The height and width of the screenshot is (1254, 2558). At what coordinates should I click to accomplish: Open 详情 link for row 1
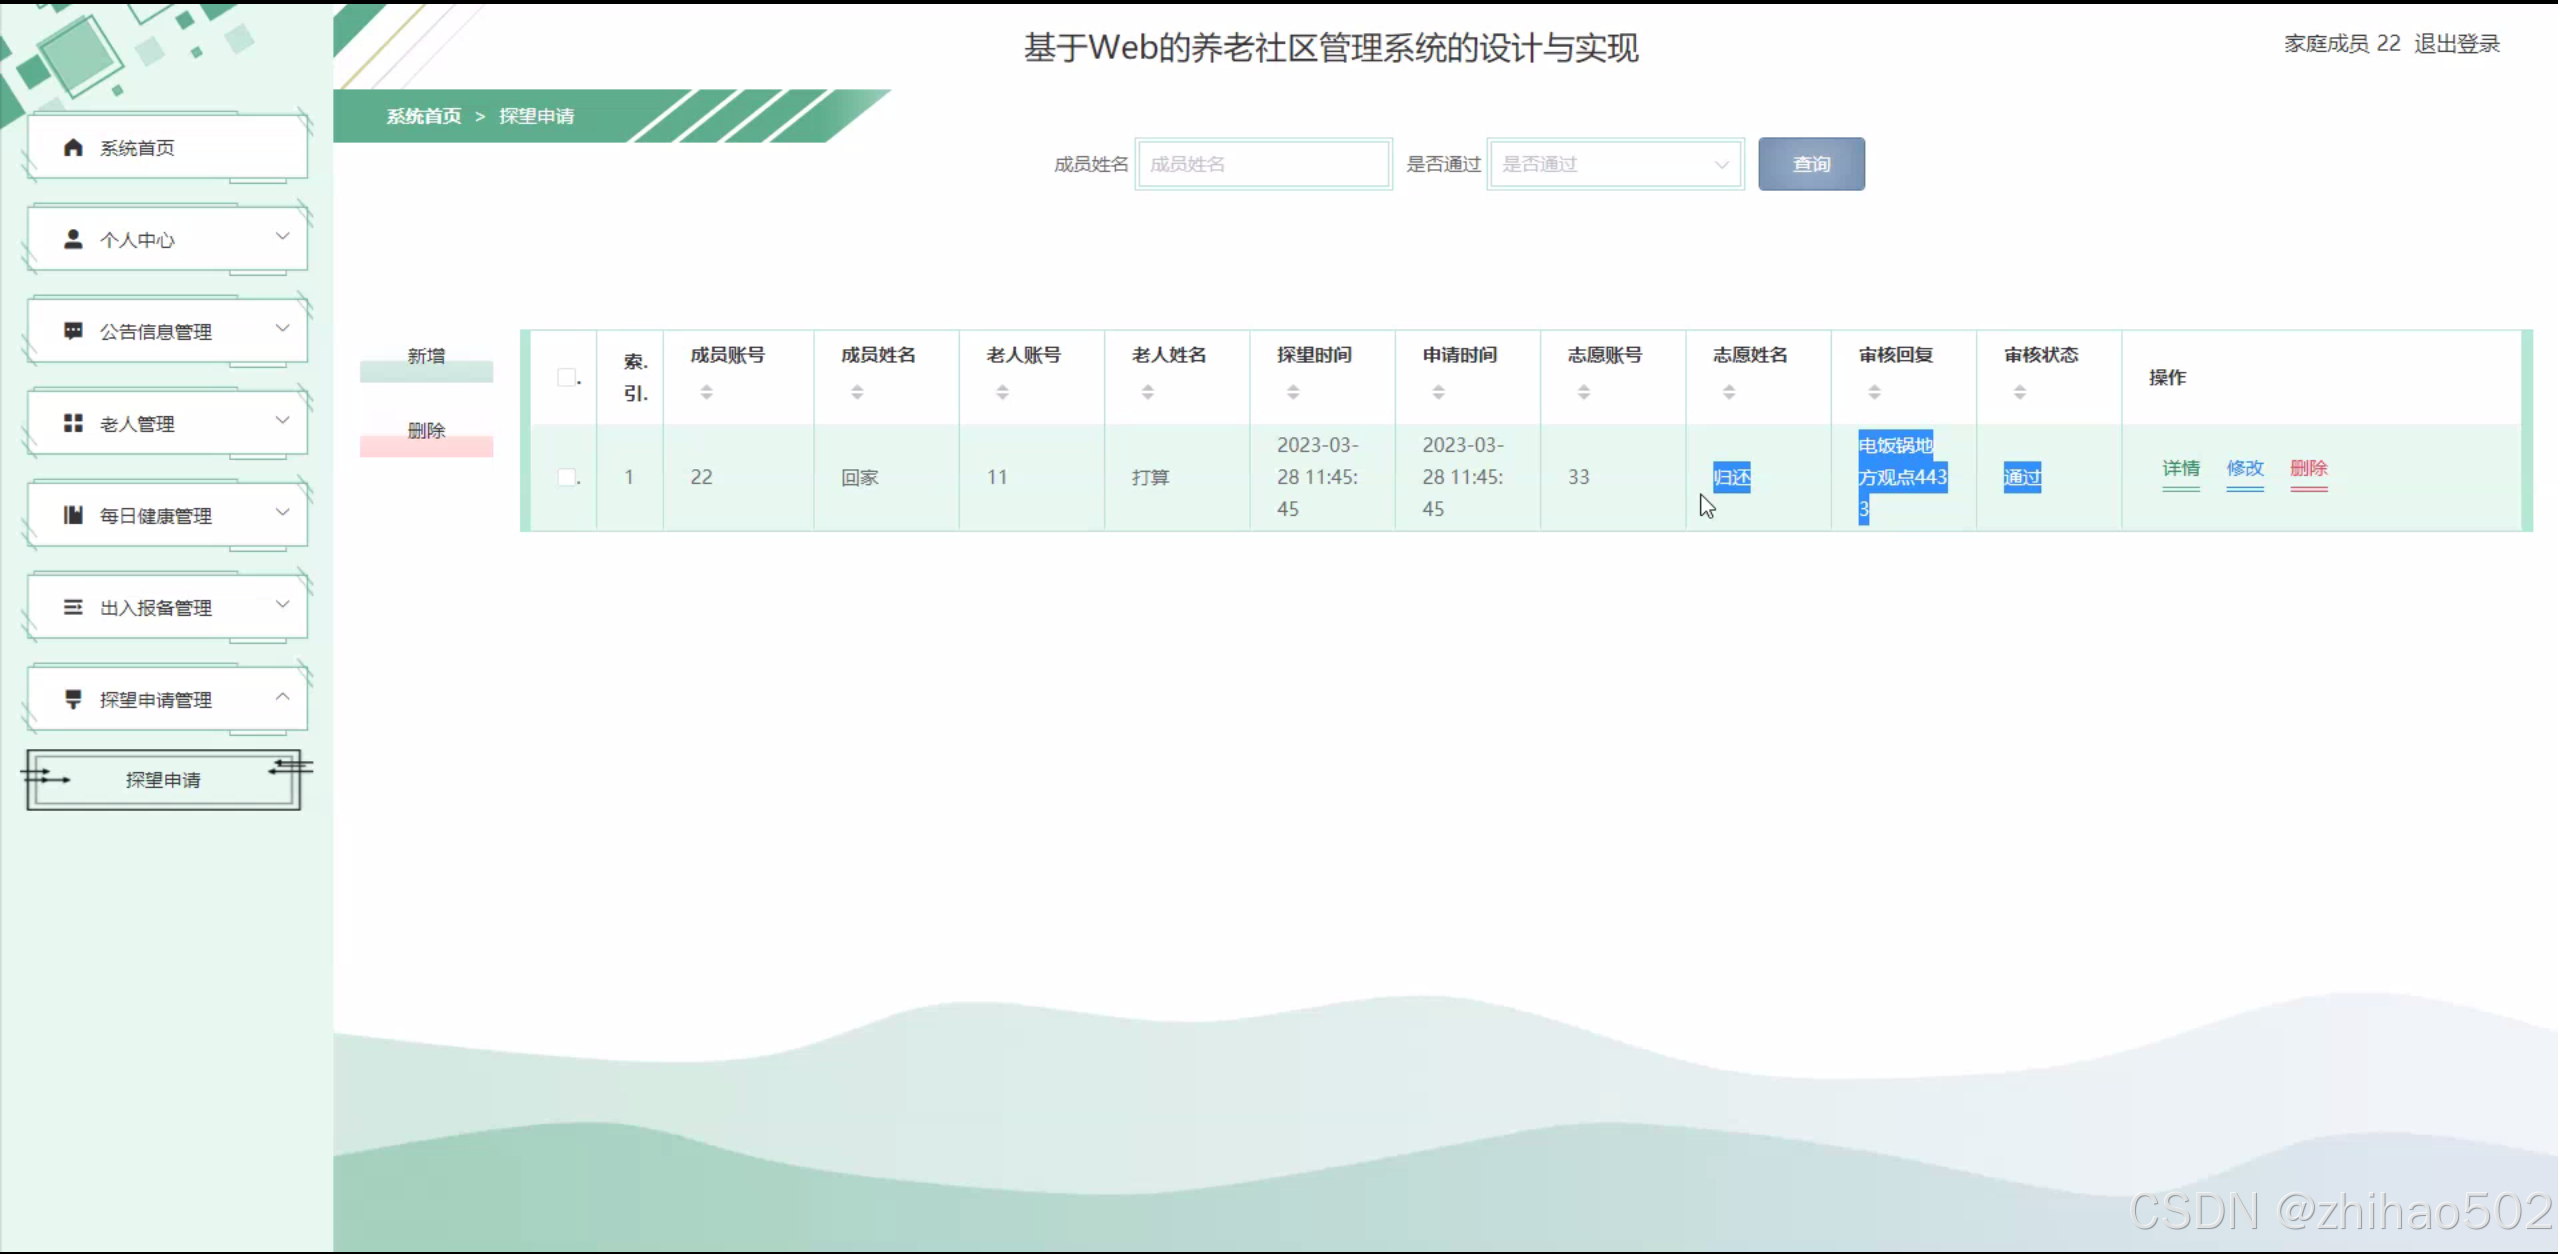(x=2180, y=468)
